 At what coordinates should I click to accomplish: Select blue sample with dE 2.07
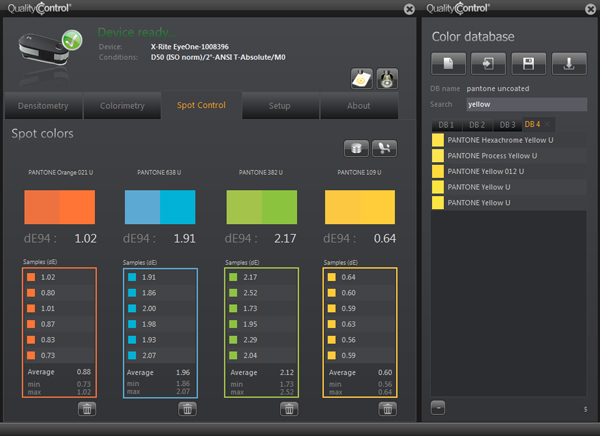[160, 355]
